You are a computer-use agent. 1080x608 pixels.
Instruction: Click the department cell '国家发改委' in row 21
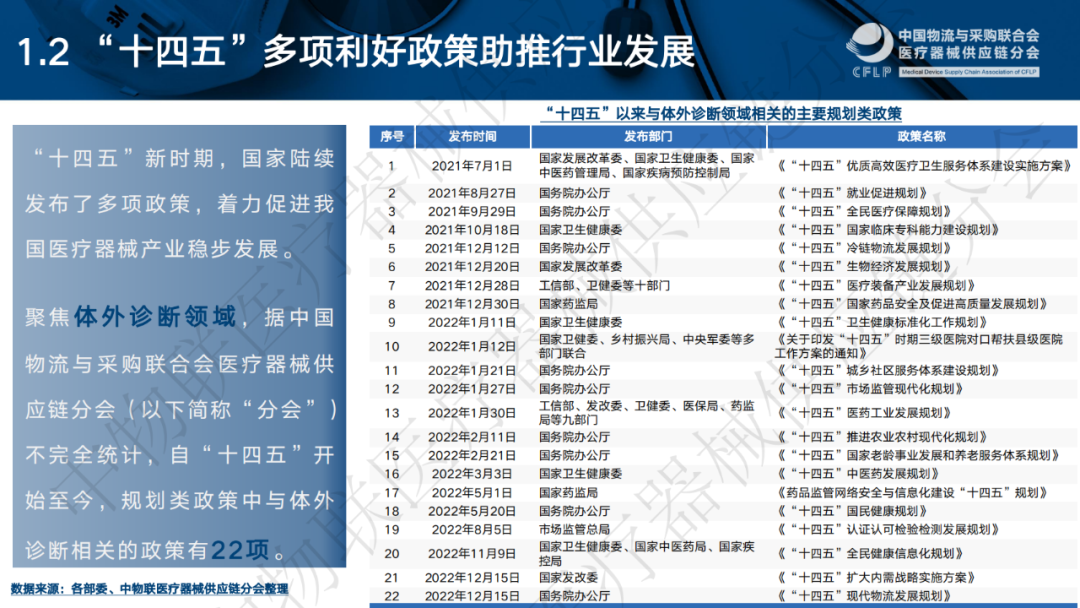point(568,577)
